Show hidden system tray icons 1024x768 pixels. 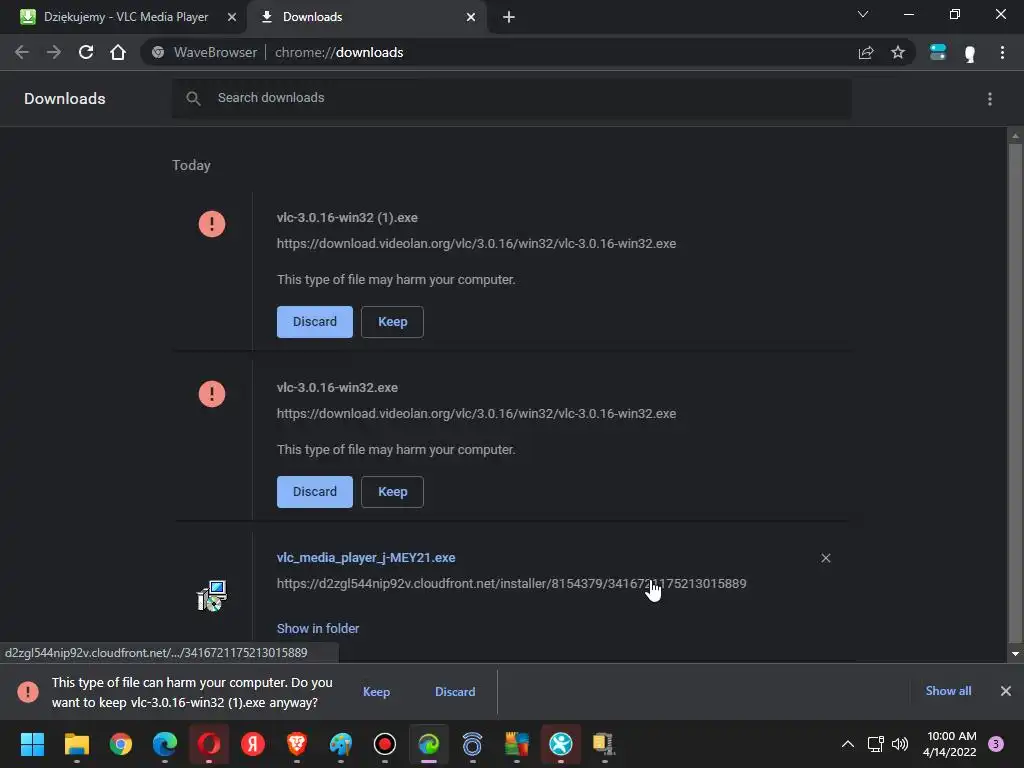click(848, 744)
